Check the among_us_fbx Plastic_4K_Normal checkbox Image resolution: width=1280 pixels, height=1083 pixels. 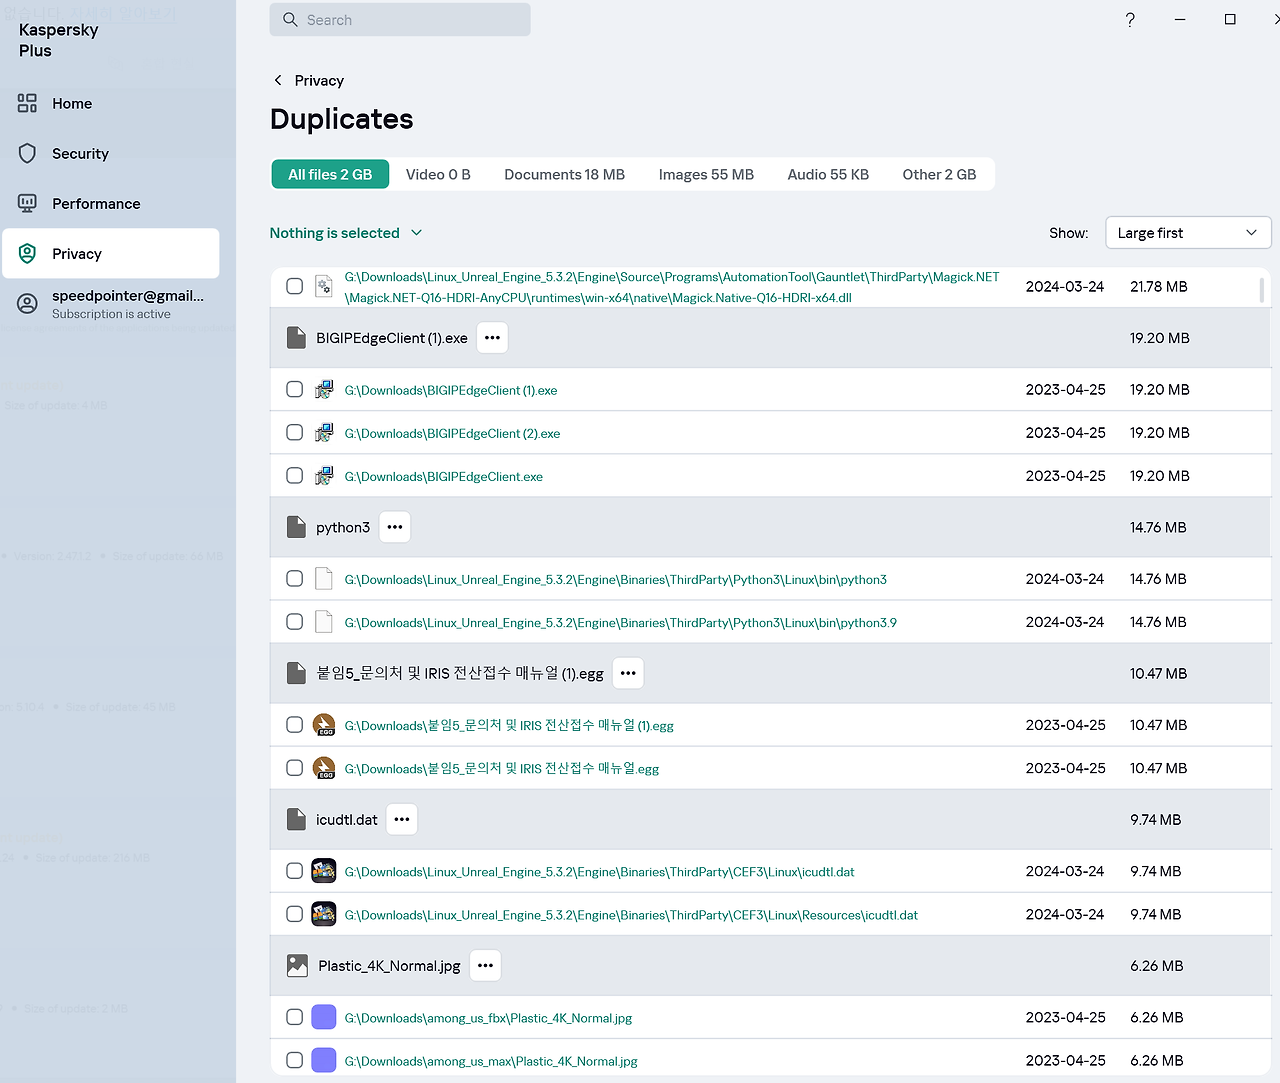[x=295, y=1016]
